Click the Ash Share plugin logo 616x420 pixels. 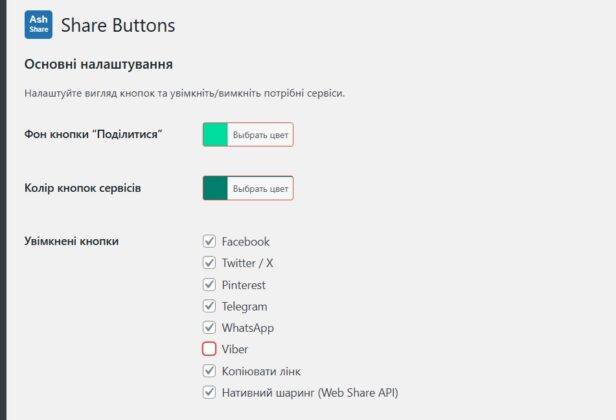coord(38,25)
